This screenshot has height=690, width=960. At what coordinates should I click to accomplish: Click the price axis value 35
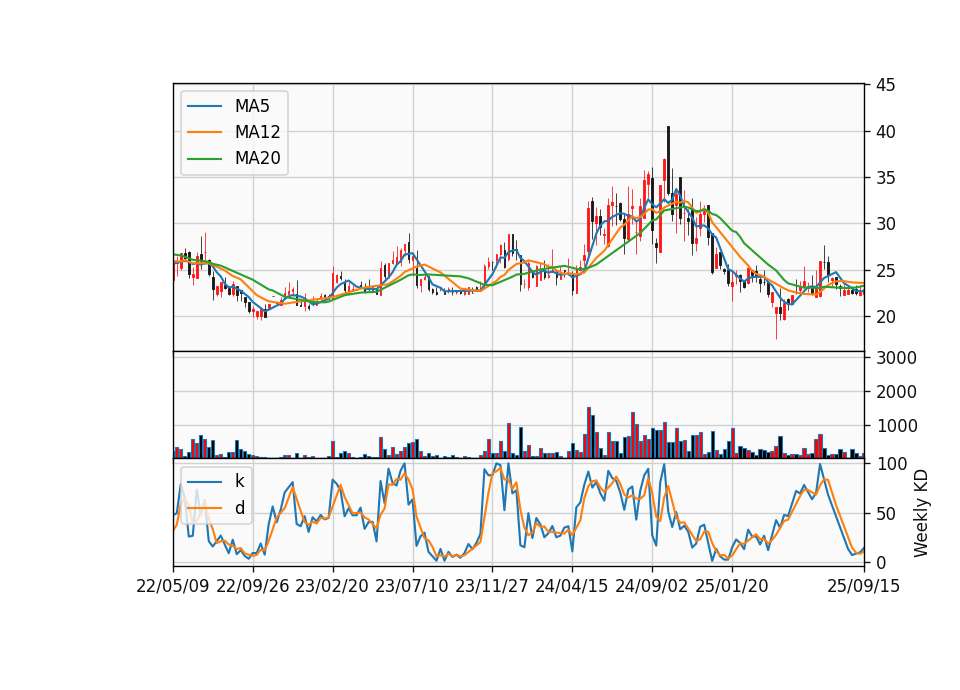tap(885, 178)
